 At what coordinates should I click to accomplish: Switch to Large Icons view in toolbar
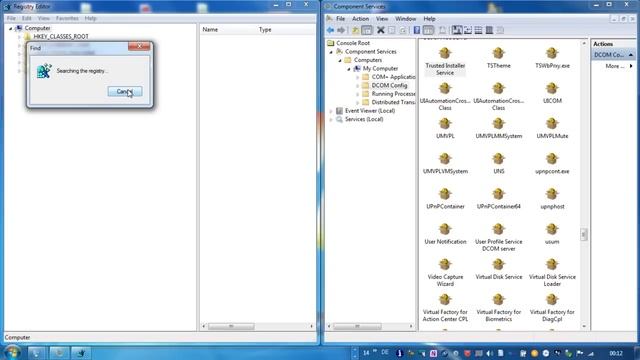pos(457,30)
